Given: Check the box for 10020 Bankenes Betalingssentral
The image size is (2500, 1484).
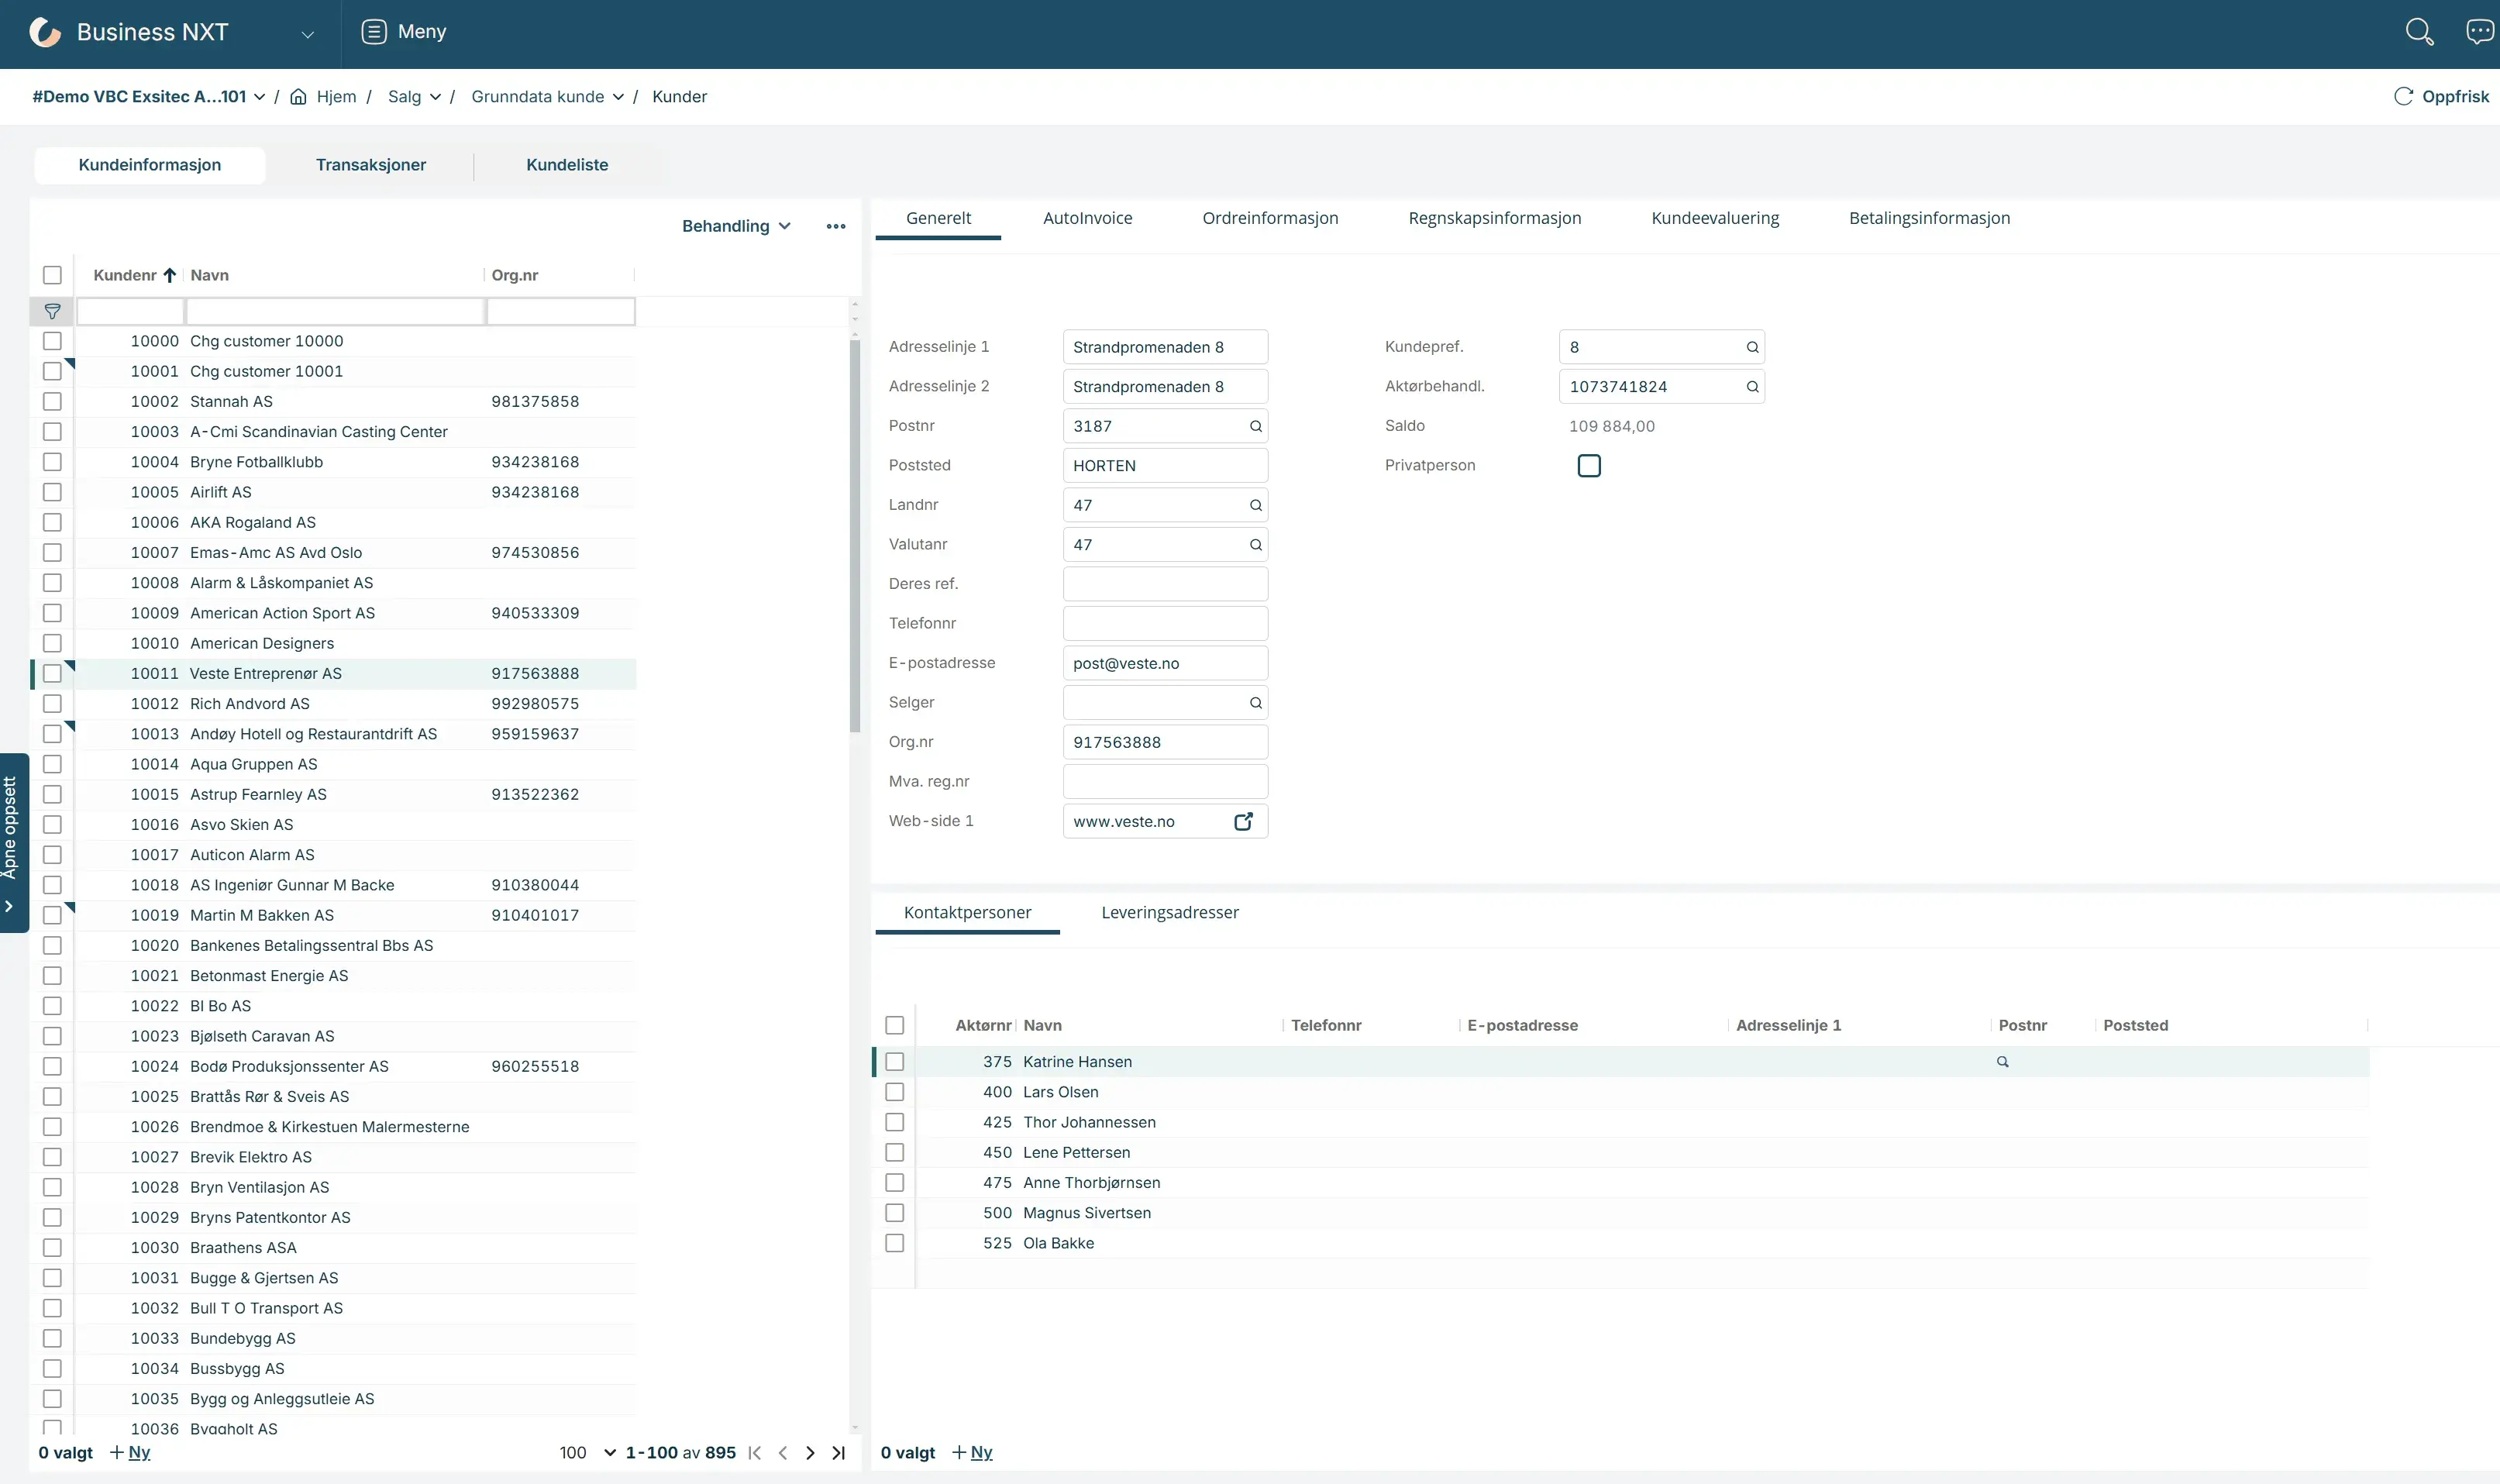Looking at the screenshot, I should coord(53,946).
